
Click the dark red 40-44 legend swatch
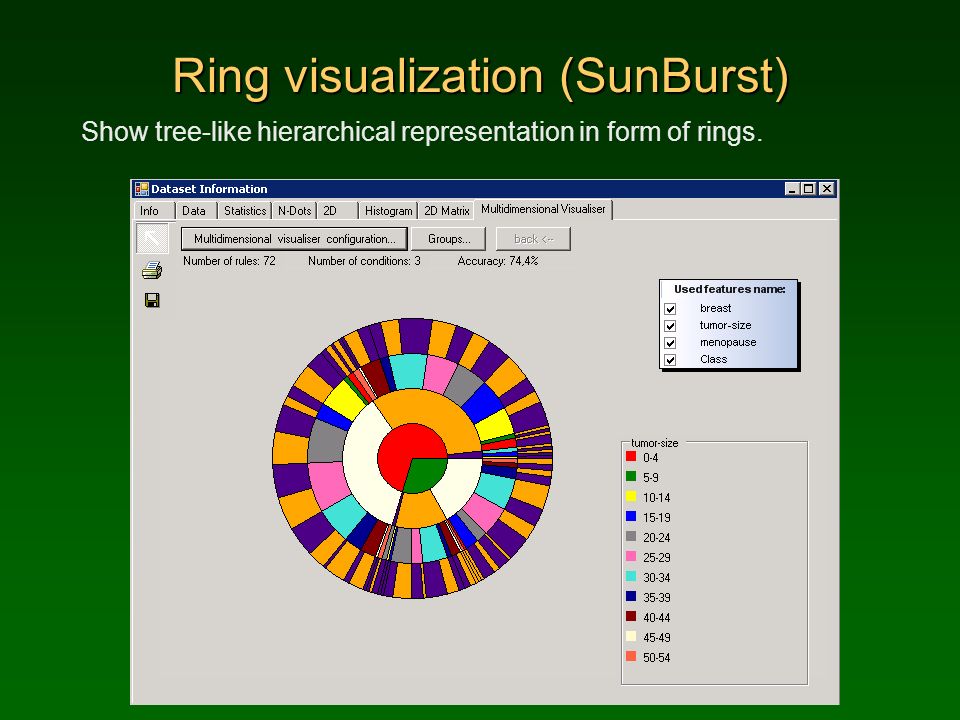[x=631, y=617]
